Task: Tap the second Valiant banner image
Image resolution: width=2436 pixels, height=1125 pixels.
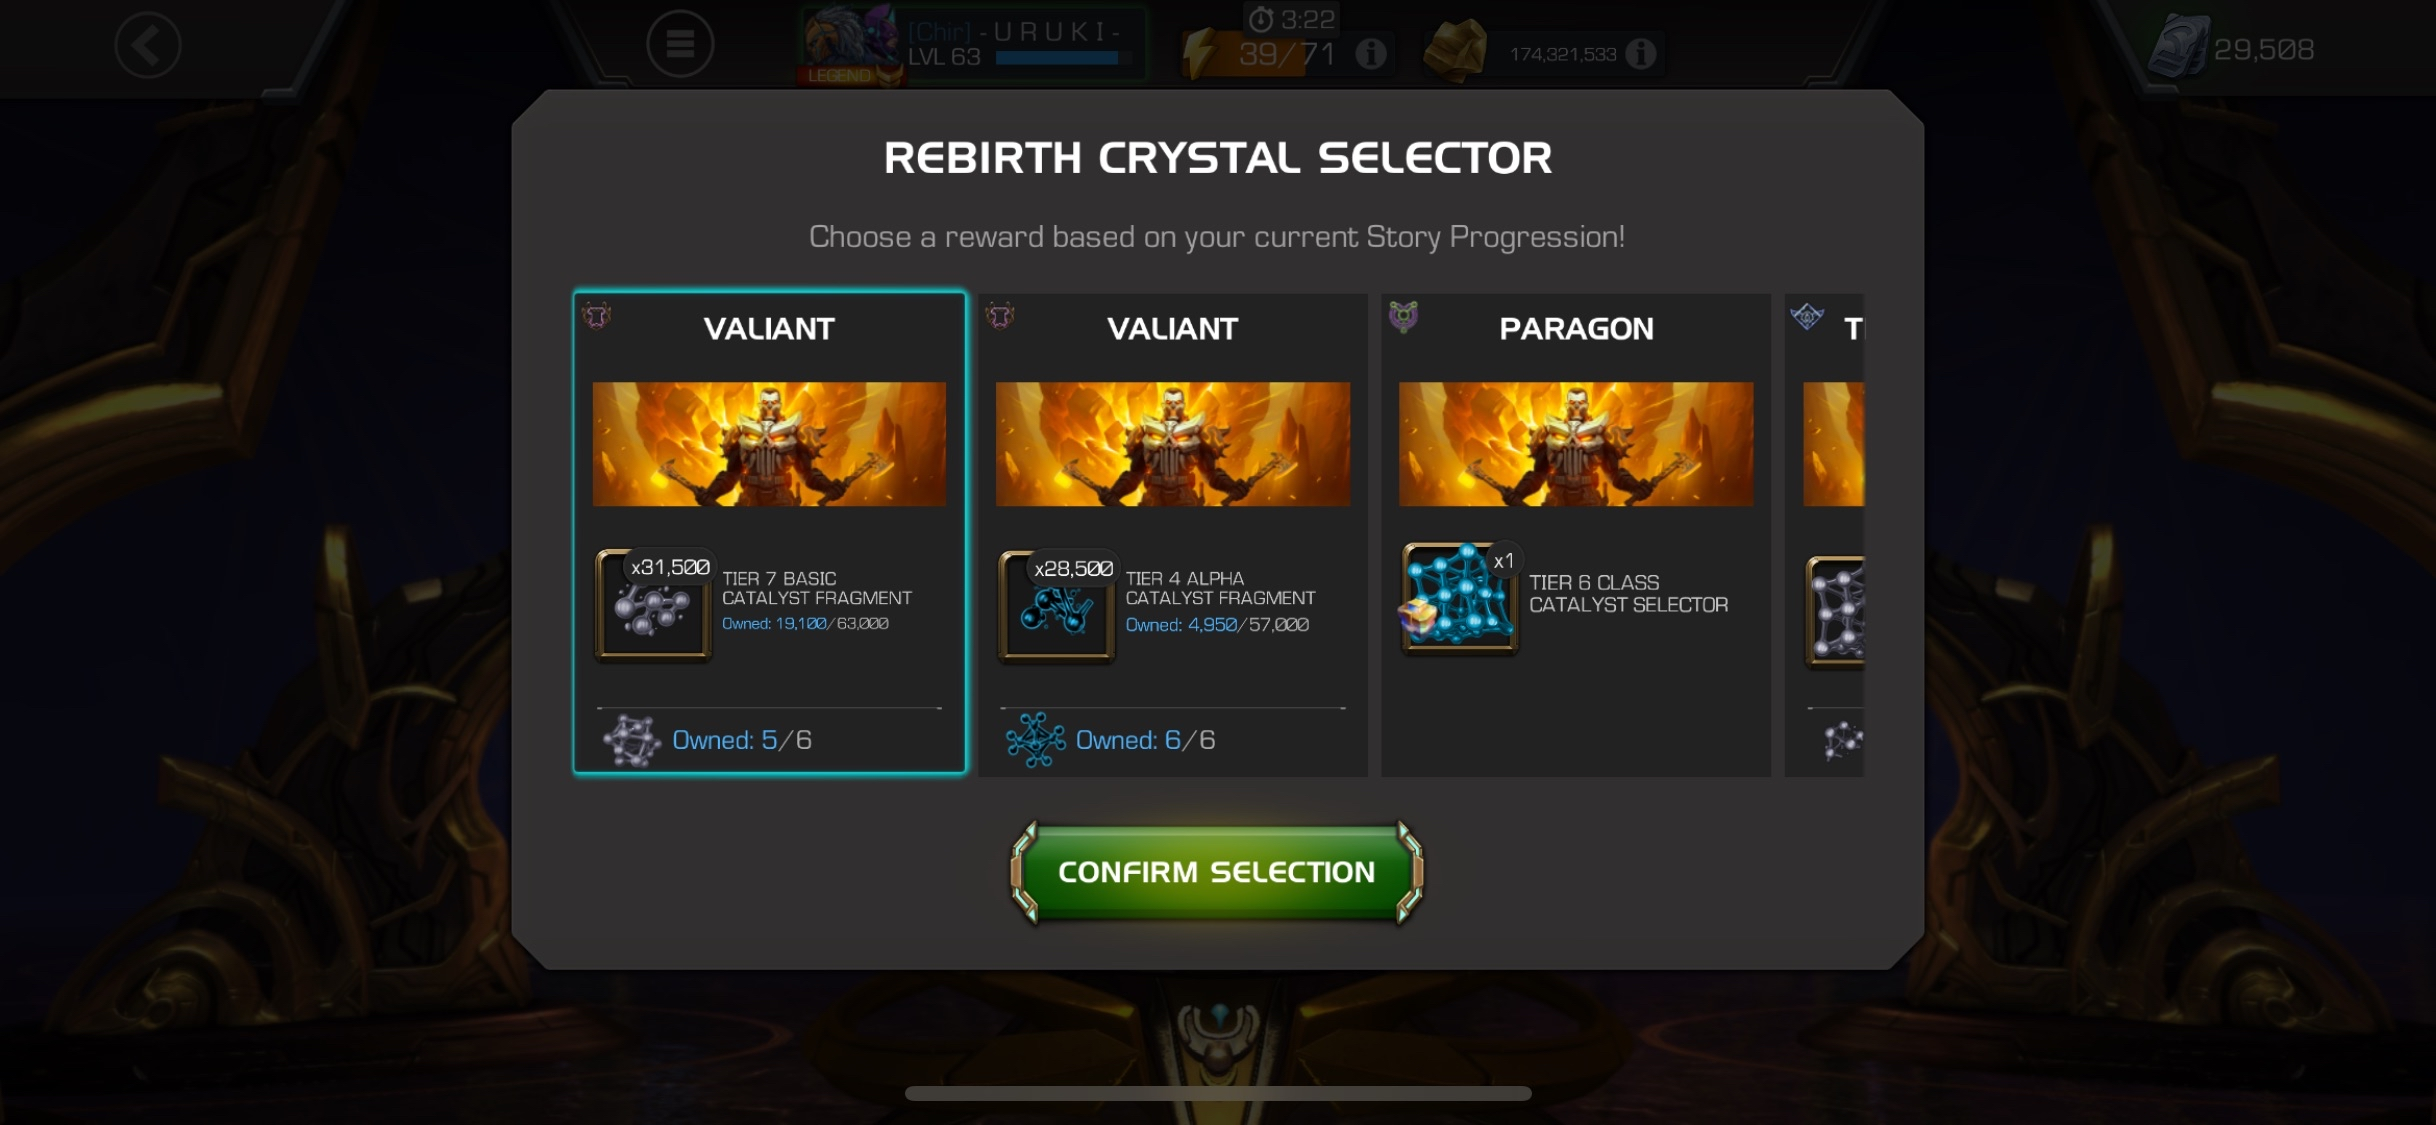Action: pyautogui.click(x=1173, y=444)
